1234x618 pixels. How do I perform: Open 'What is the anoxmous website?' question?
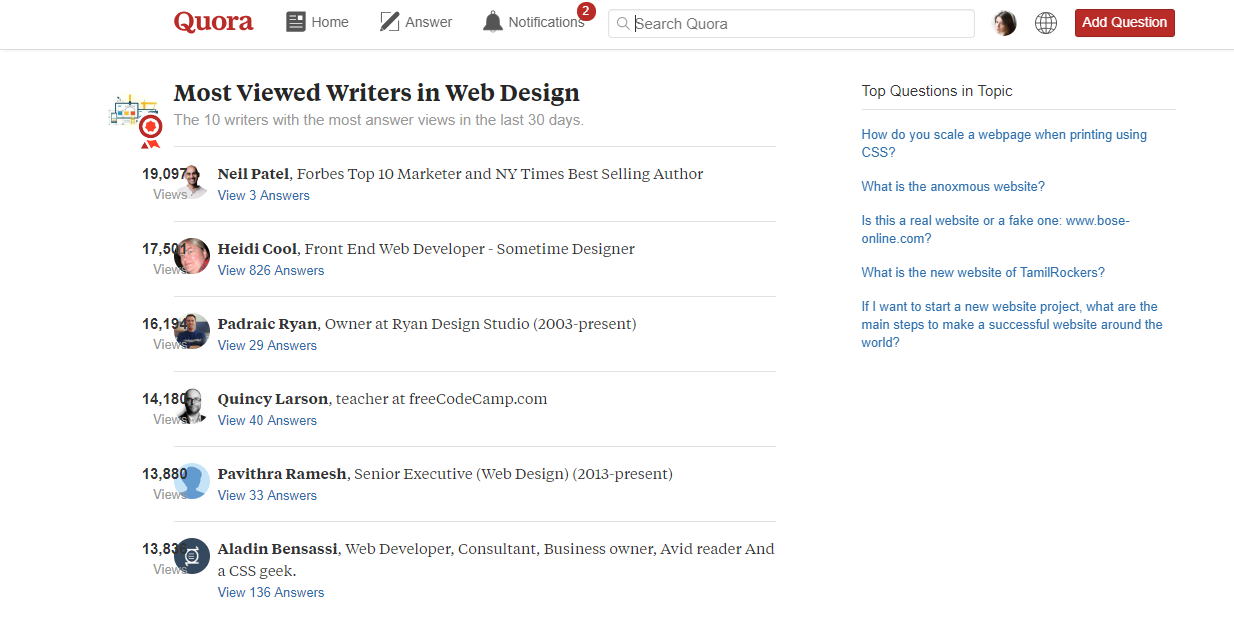(953, 187)
